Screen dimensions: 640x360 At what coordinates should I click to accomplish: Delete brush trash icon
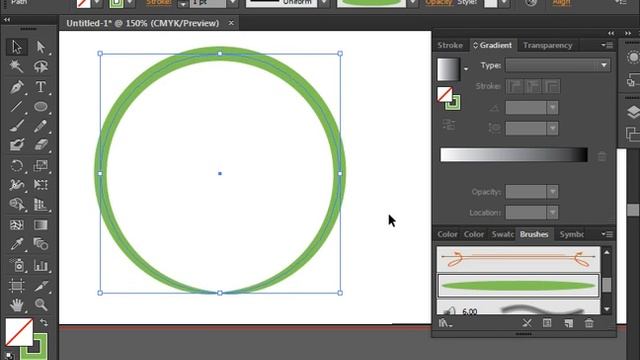coord(589,323)
